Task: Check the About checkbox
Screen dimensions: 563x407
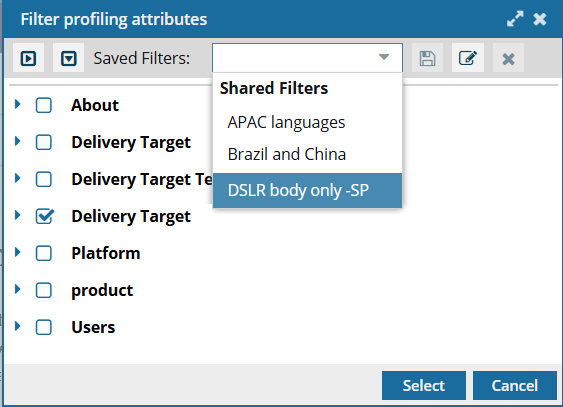Action: [44, 105]
